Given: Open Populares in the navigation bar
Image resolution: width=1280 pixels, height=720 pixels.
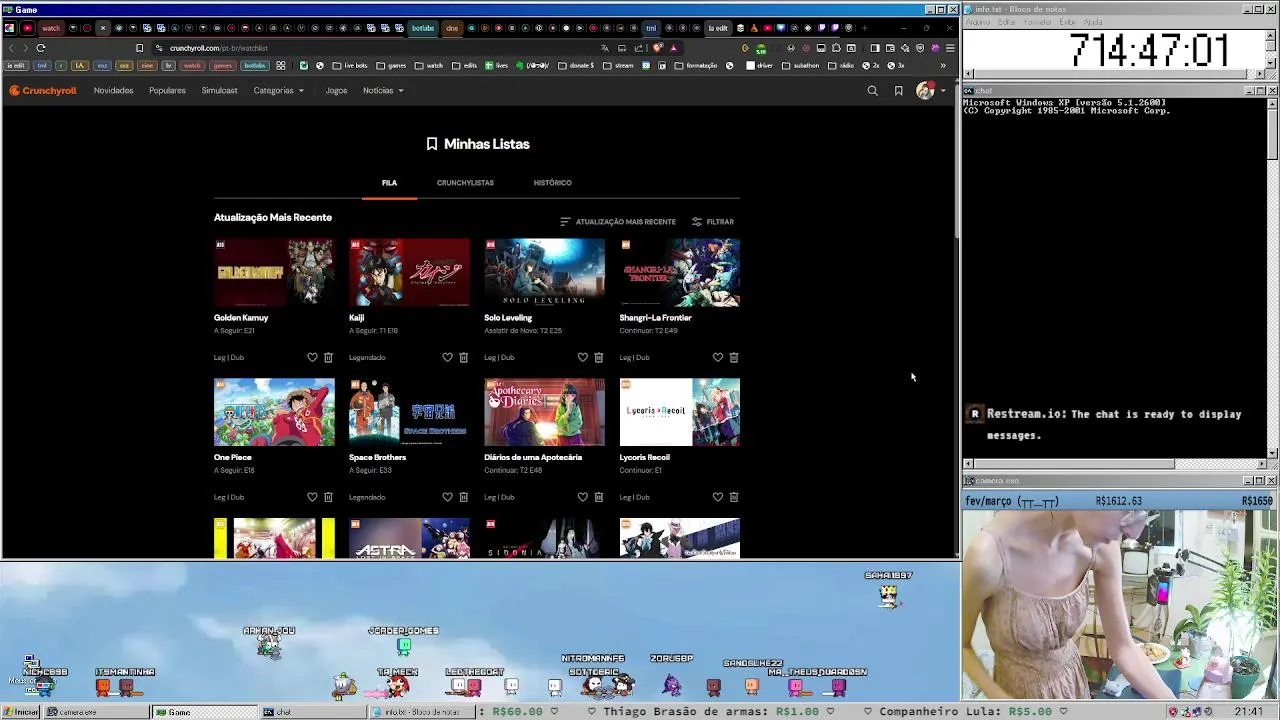Looking at the screenshot, I should click(167, 91).
